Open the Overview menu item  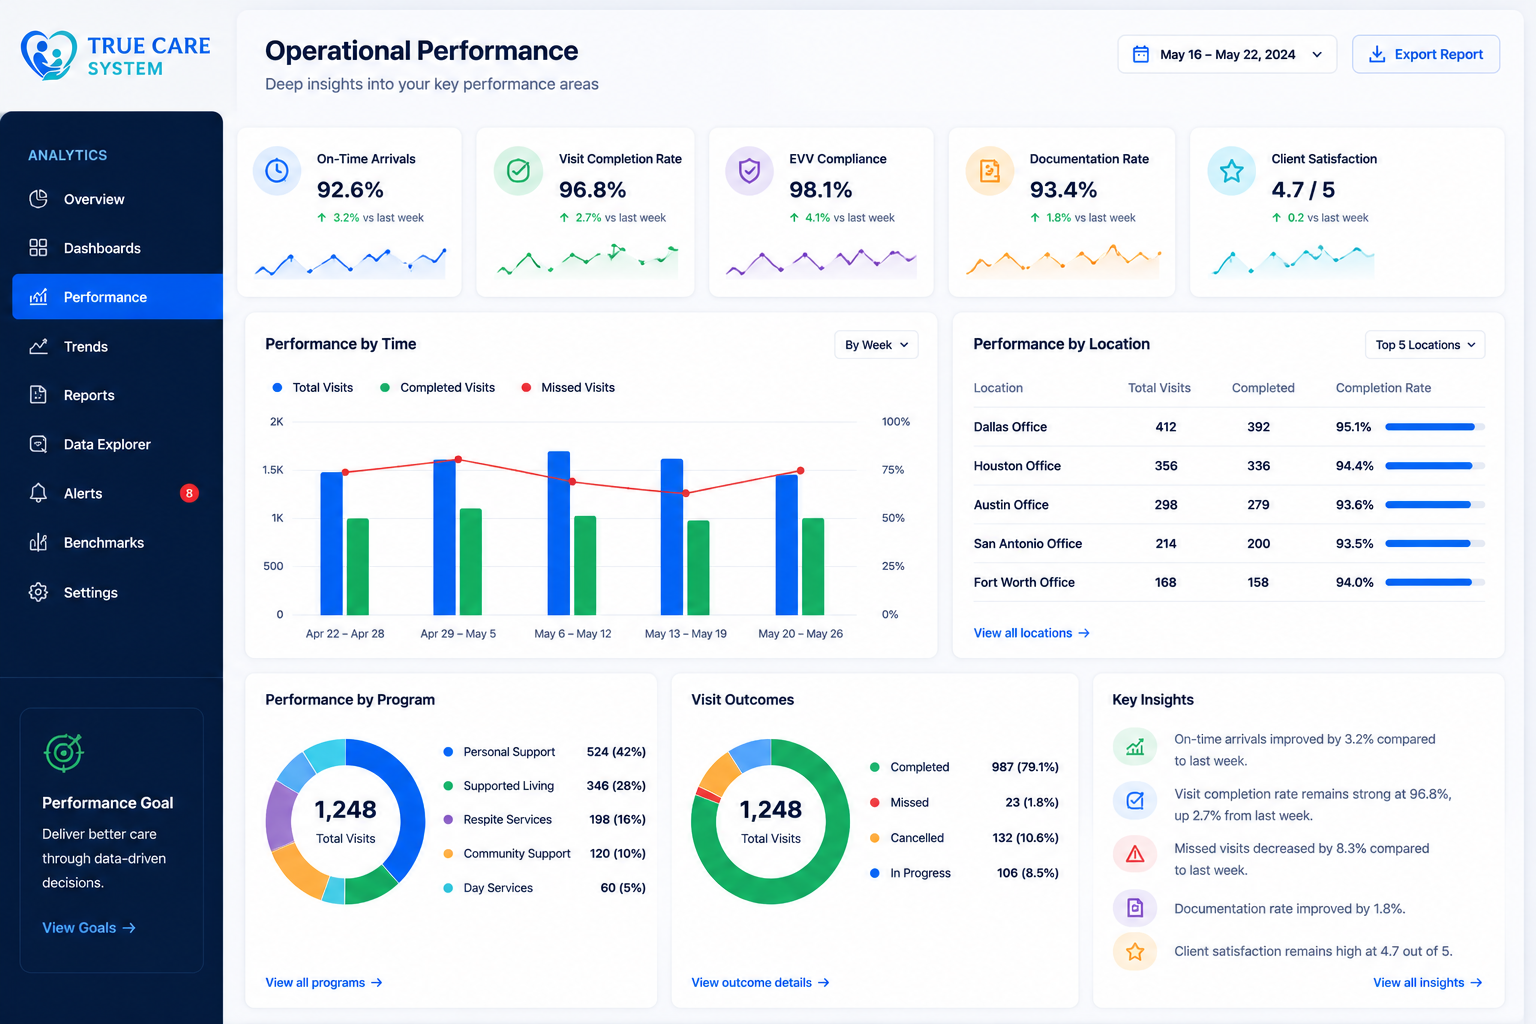click(x=117, y=199)
